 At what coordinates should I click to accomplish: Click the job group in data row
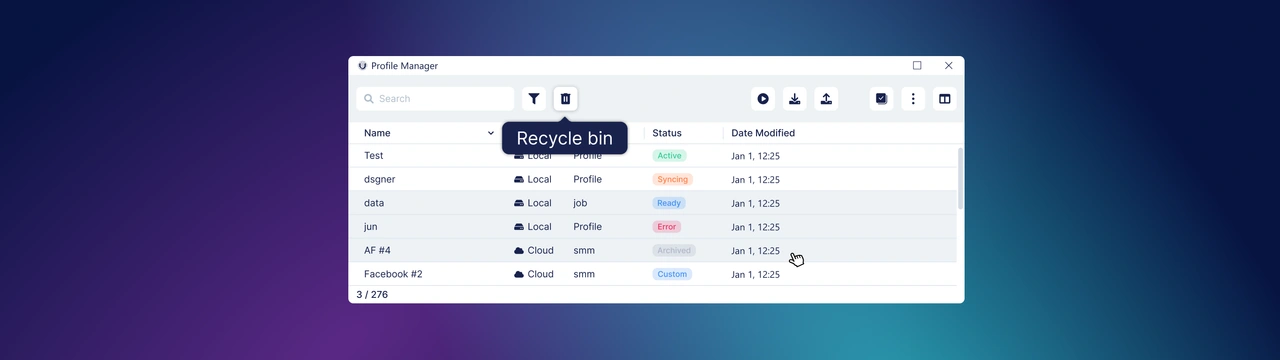(580, 203)
